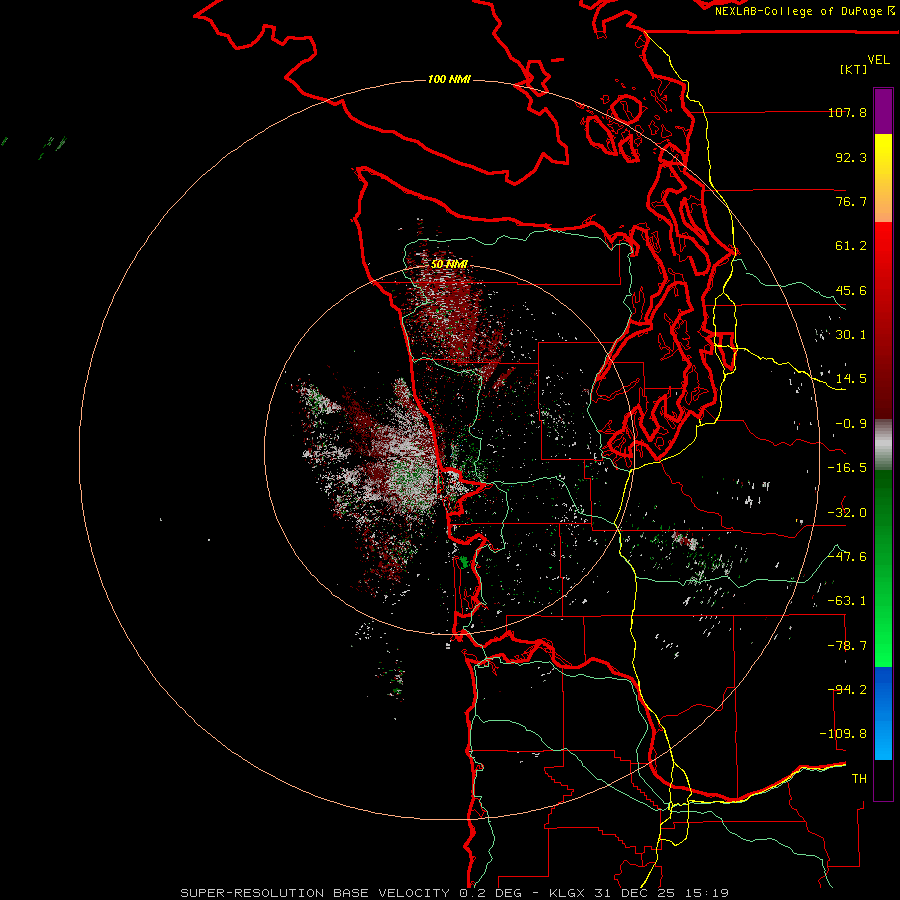This screenshot has height=900, width=900.
Task: Click the VEL legend title
Action: 878,60
